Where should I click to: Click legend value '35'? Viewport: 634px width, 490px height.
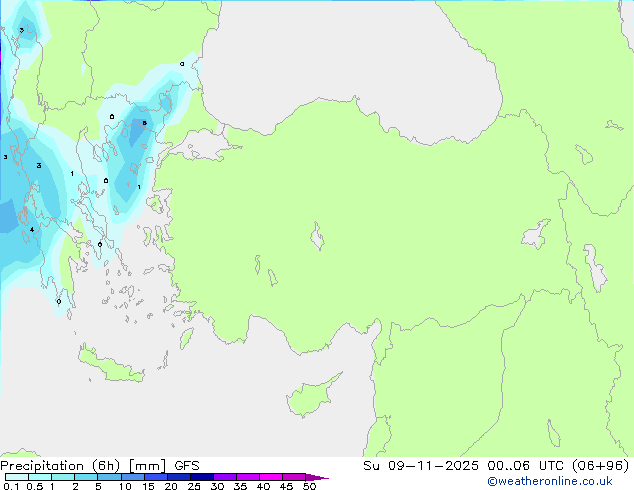coord(240,486)
